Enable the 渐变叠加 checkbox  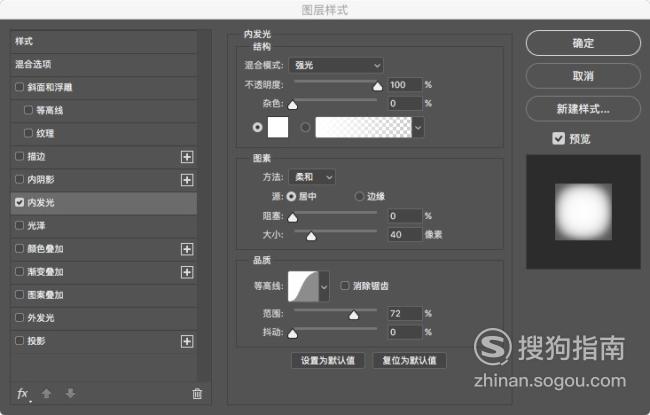coord(19,272)
